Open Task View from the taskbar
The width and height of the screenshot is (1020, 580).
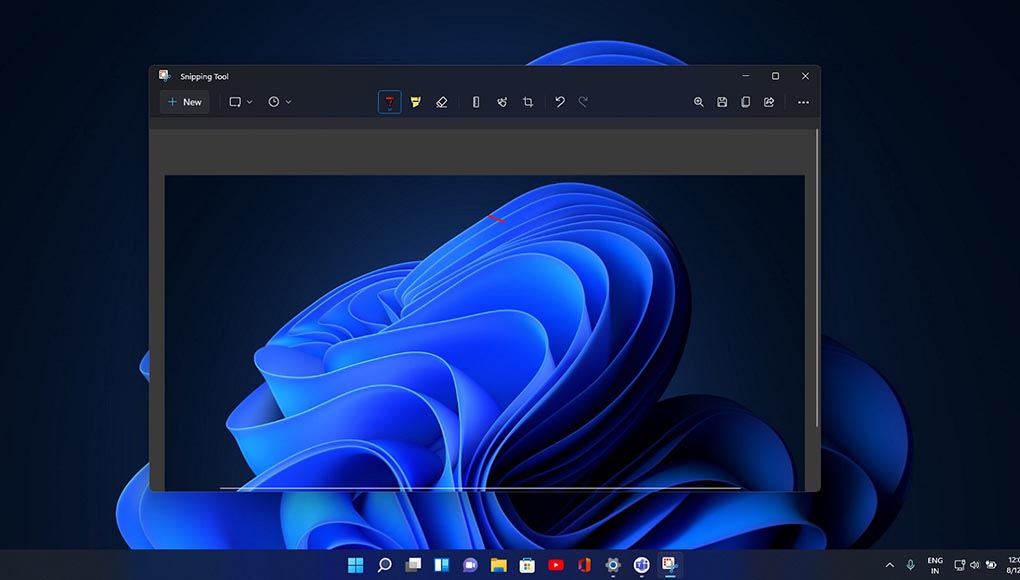click(x=413, y=564)
